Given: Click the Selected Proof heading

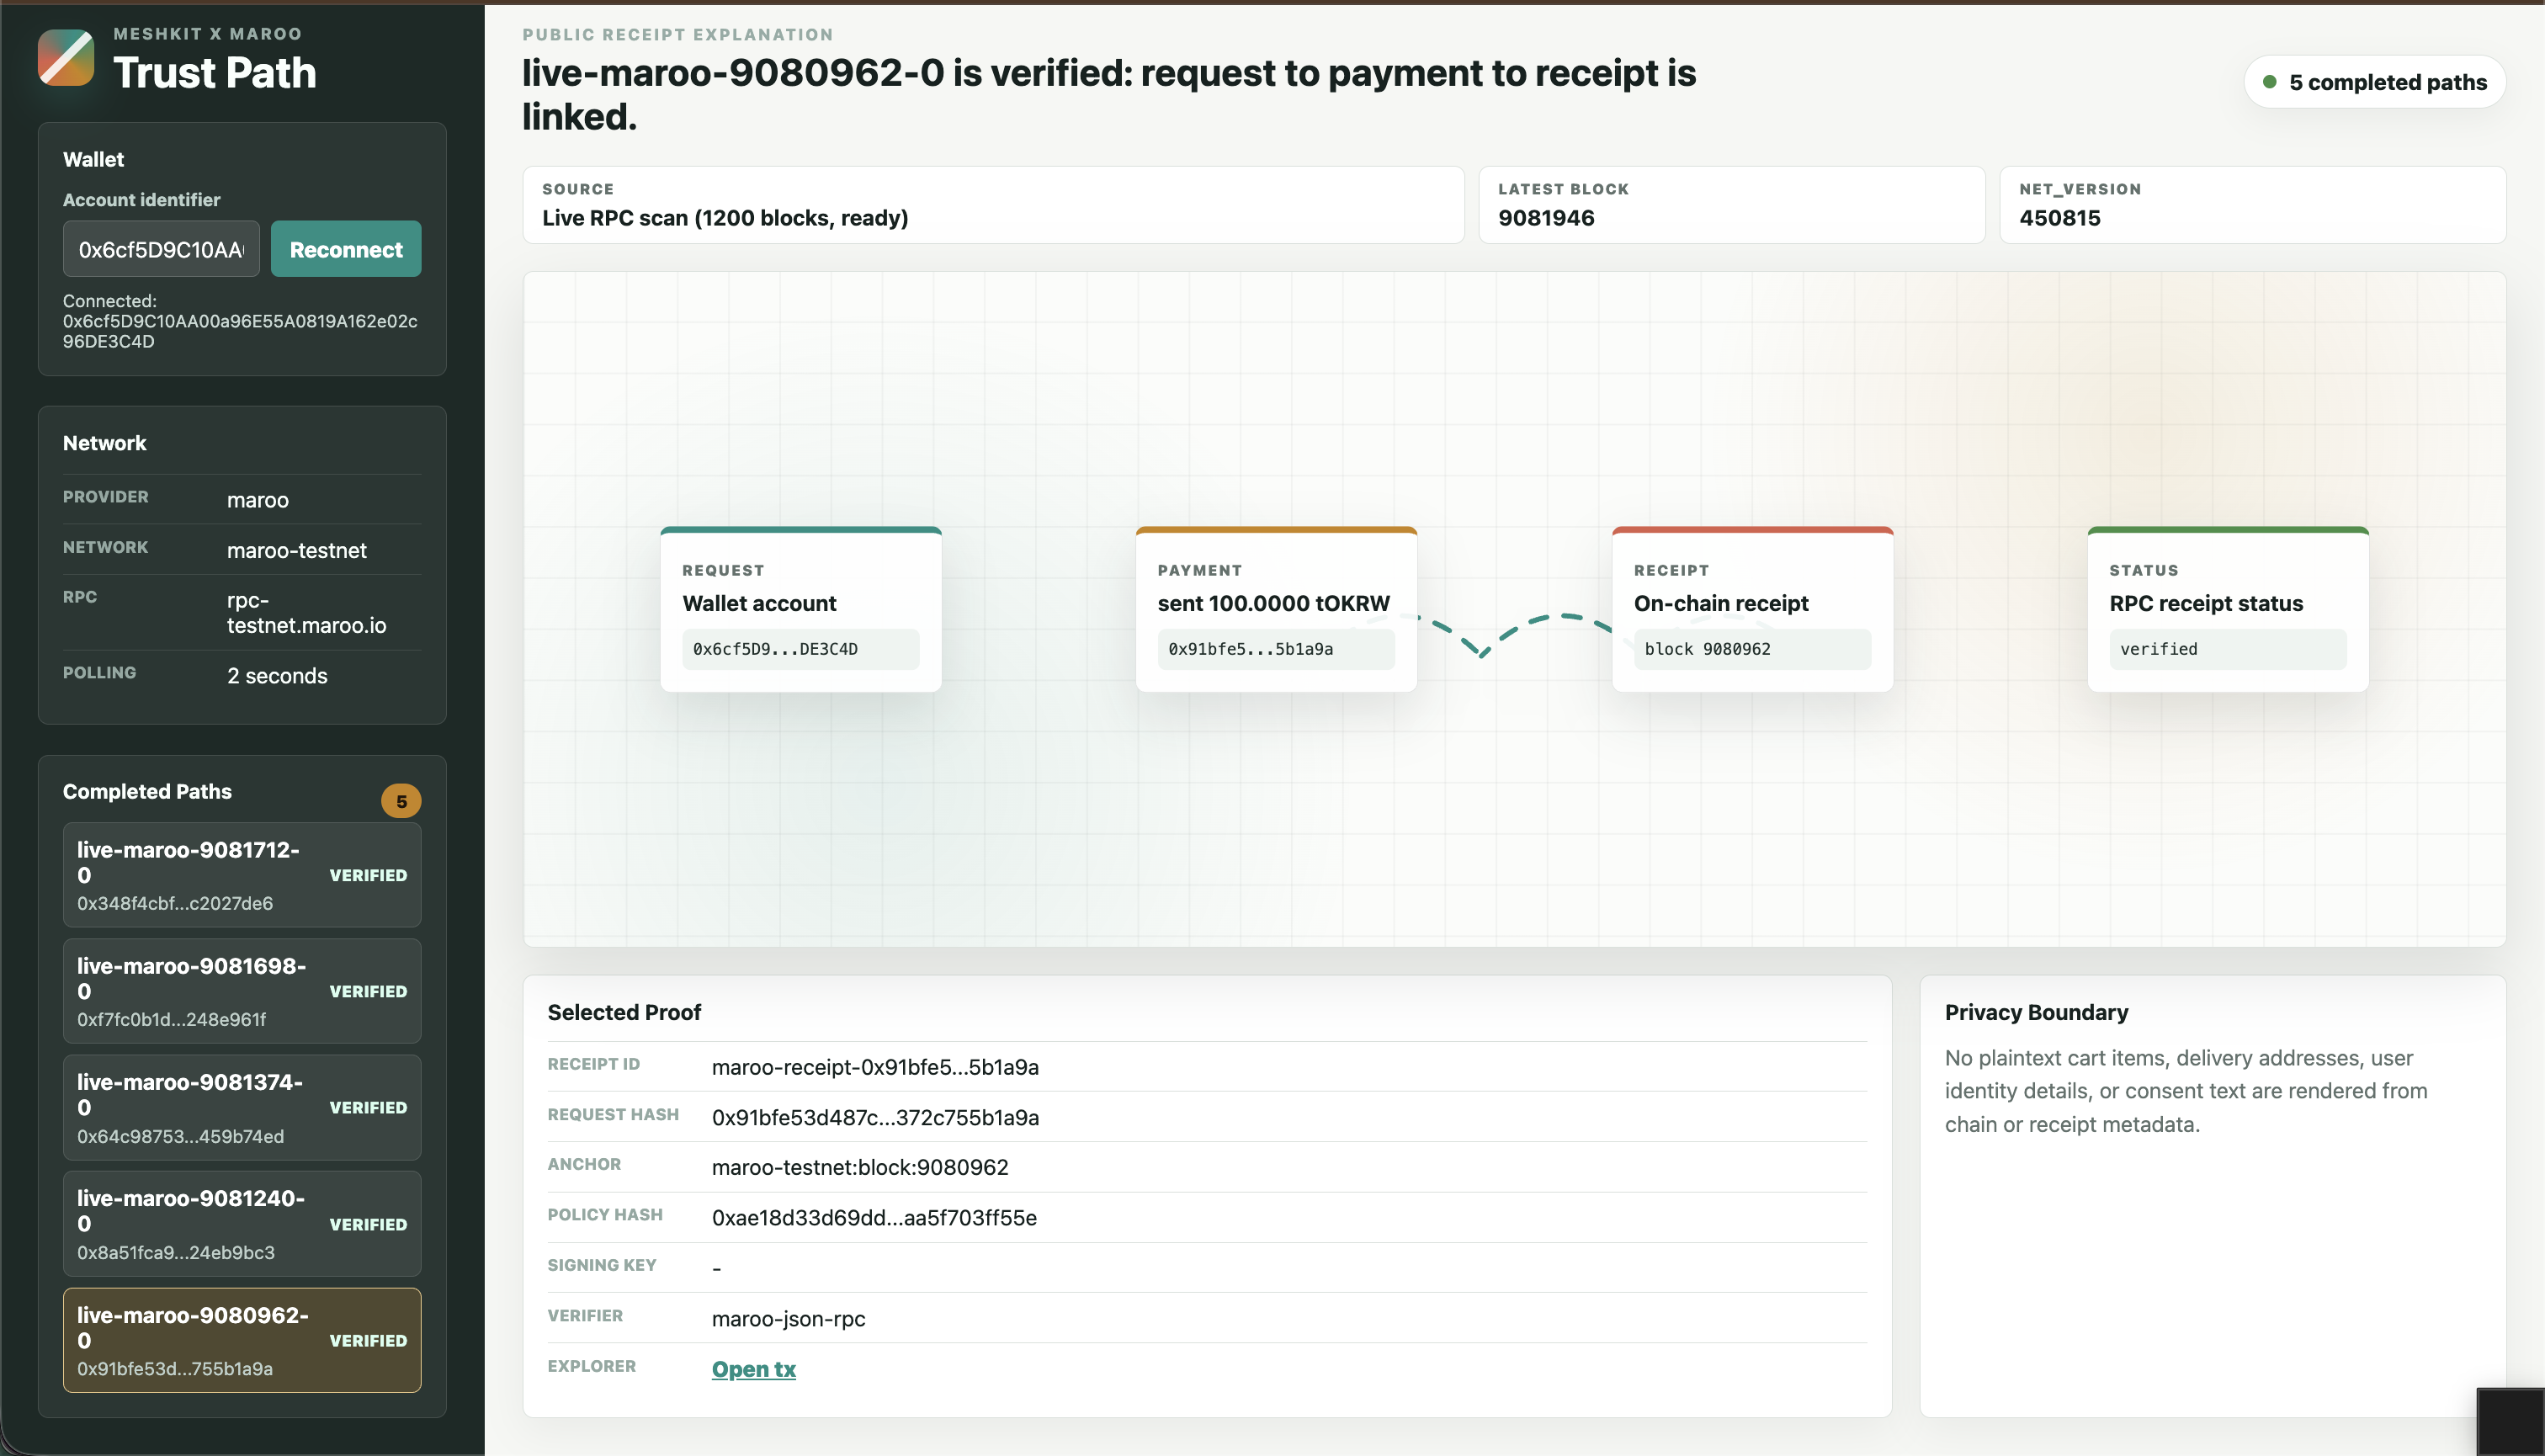Looking at the screenshot, I should click(624, 1012).
